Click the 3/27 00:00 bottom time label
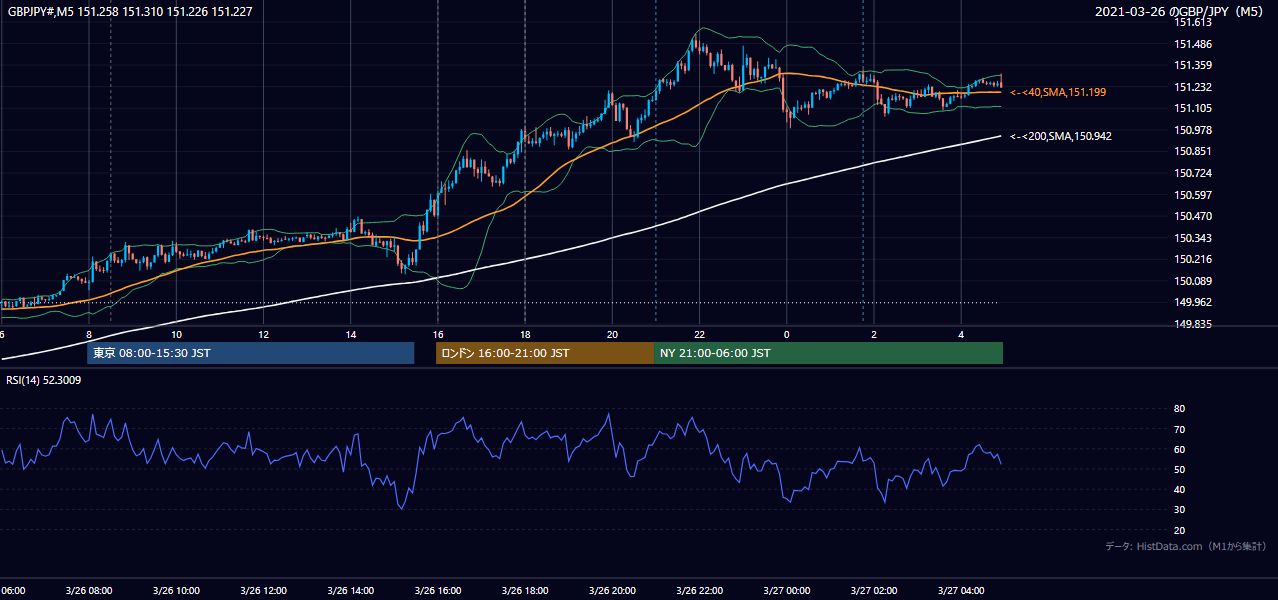 click(786, 591)
